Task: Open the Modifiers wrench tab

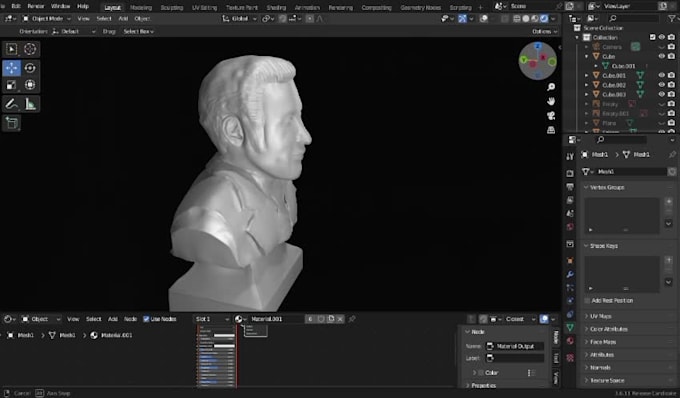Action: pyautogui.click(x=570, y=274)
